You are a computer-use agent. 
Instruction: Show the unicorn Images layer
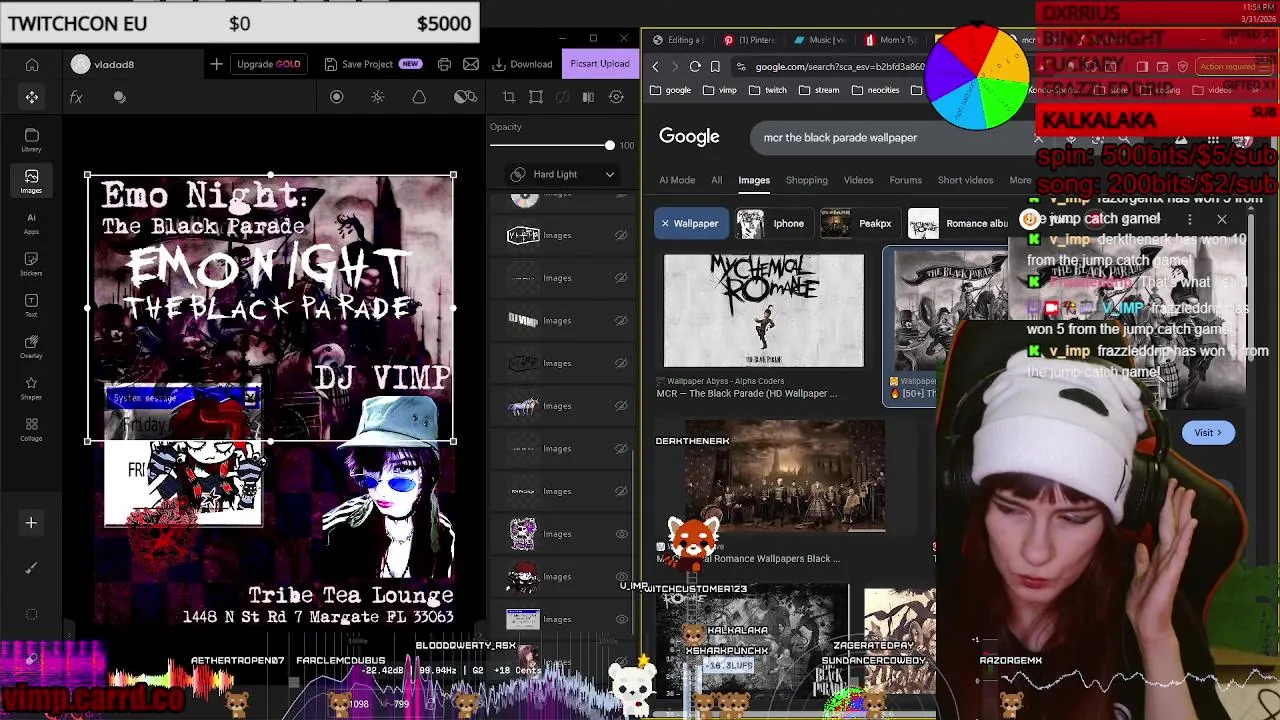click(621, 406)
